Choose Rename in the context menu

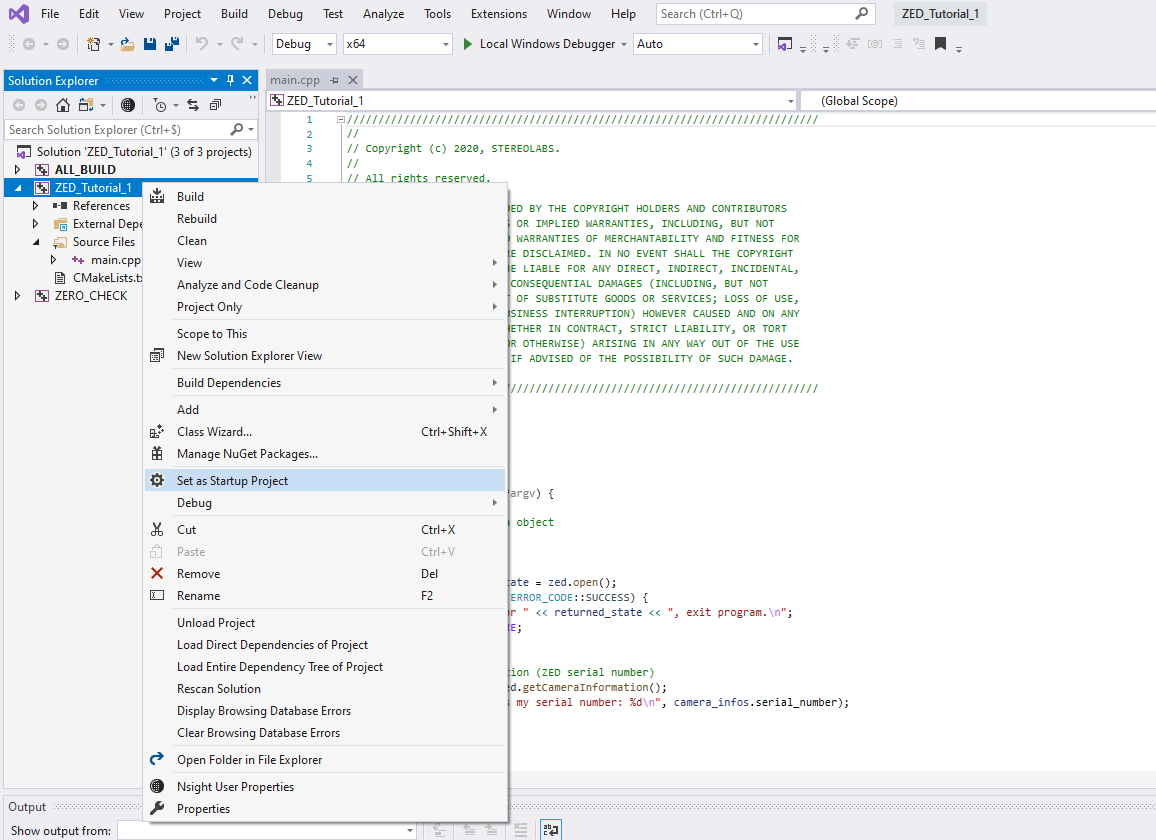pyautogui.click(x=325, y=596)
